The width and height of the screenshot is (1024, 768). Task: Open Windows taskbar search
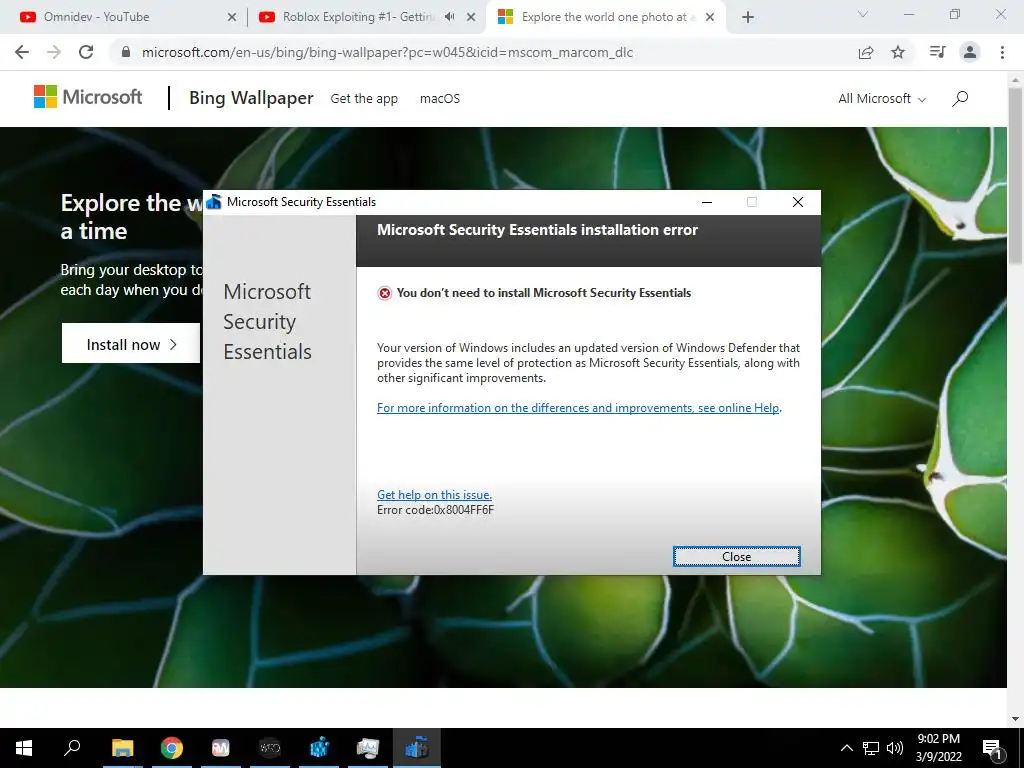point(72,748)
